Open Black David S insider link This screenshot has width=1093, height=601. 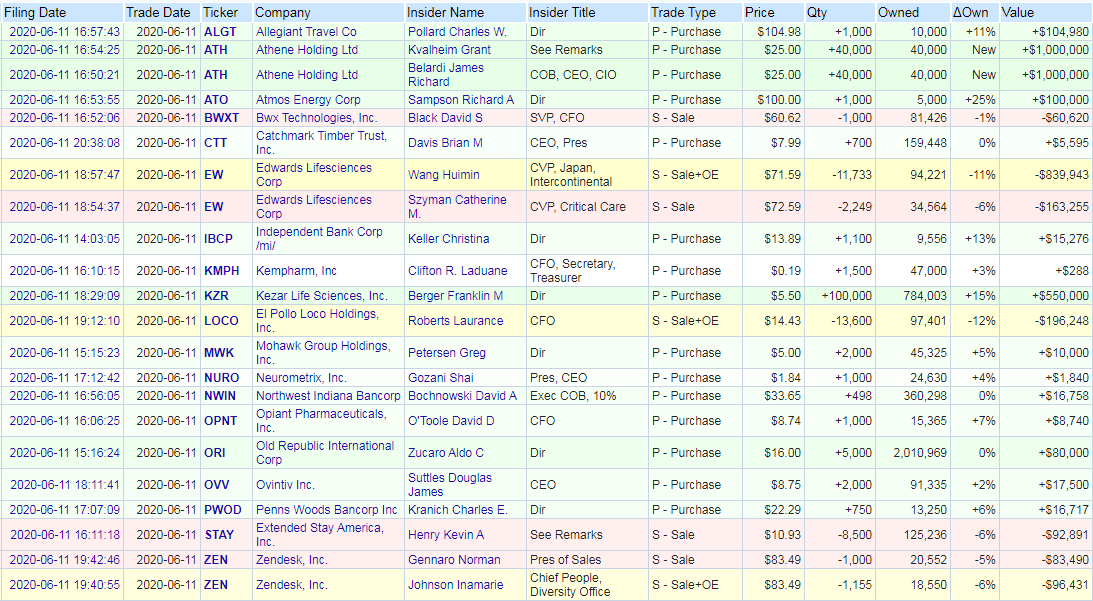(x=445, y=118)
